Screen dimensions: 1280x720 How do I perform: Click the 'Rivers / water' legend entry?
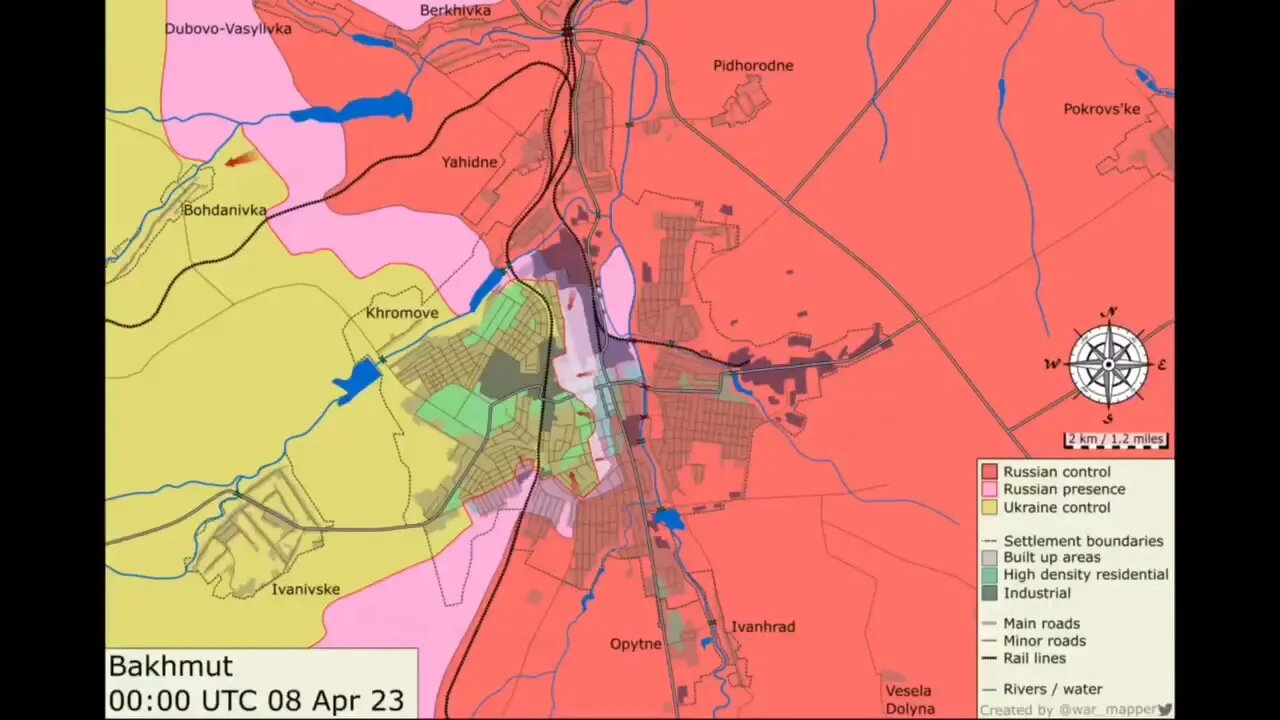coord(1042,689)
